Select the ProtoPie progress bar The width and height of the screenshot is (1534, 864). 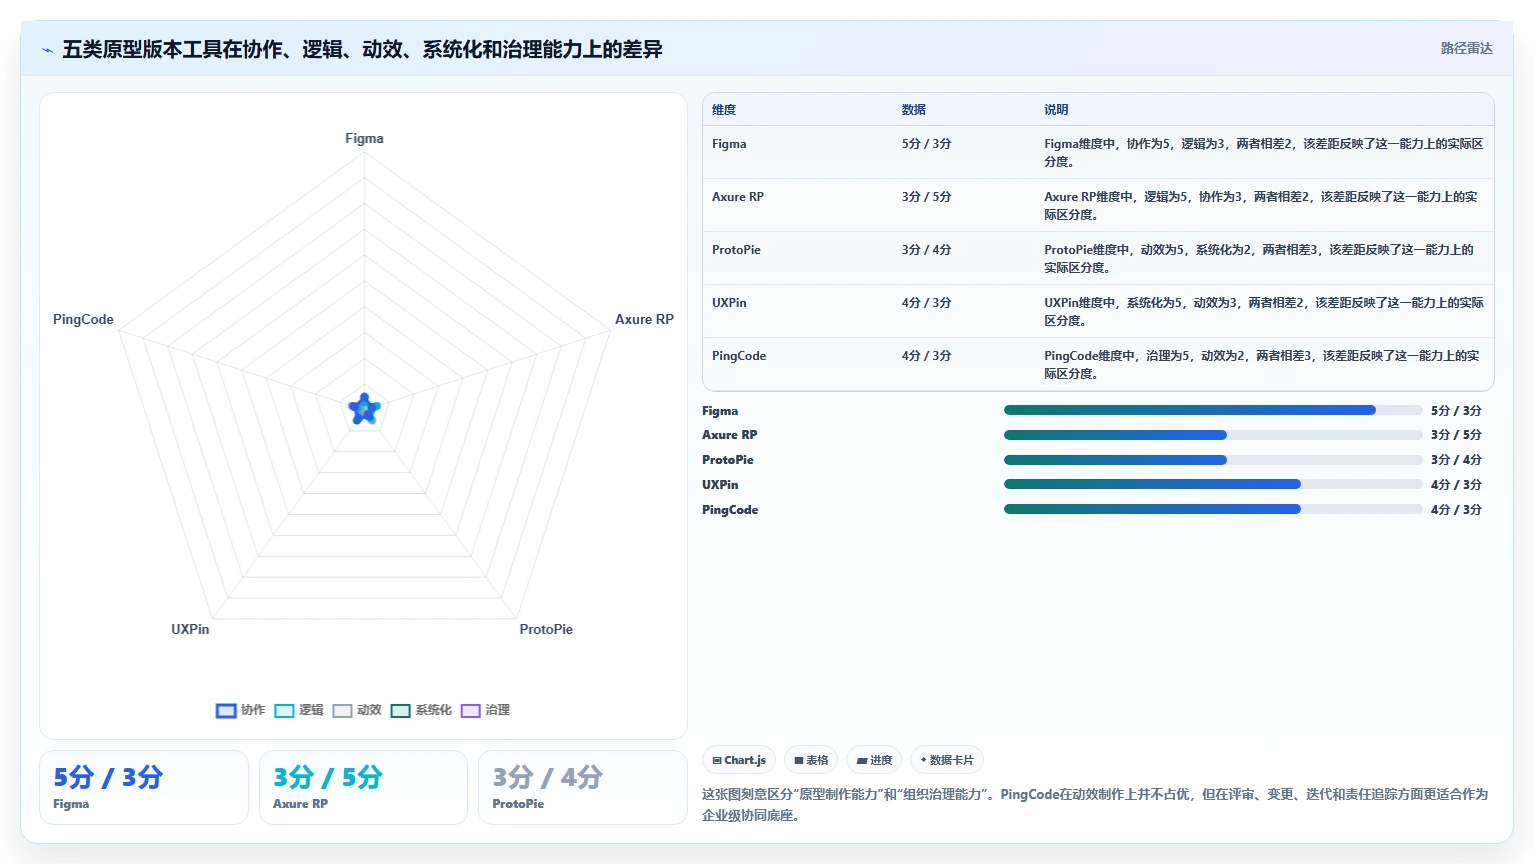pyautogui.click(x=1213, y=460)
